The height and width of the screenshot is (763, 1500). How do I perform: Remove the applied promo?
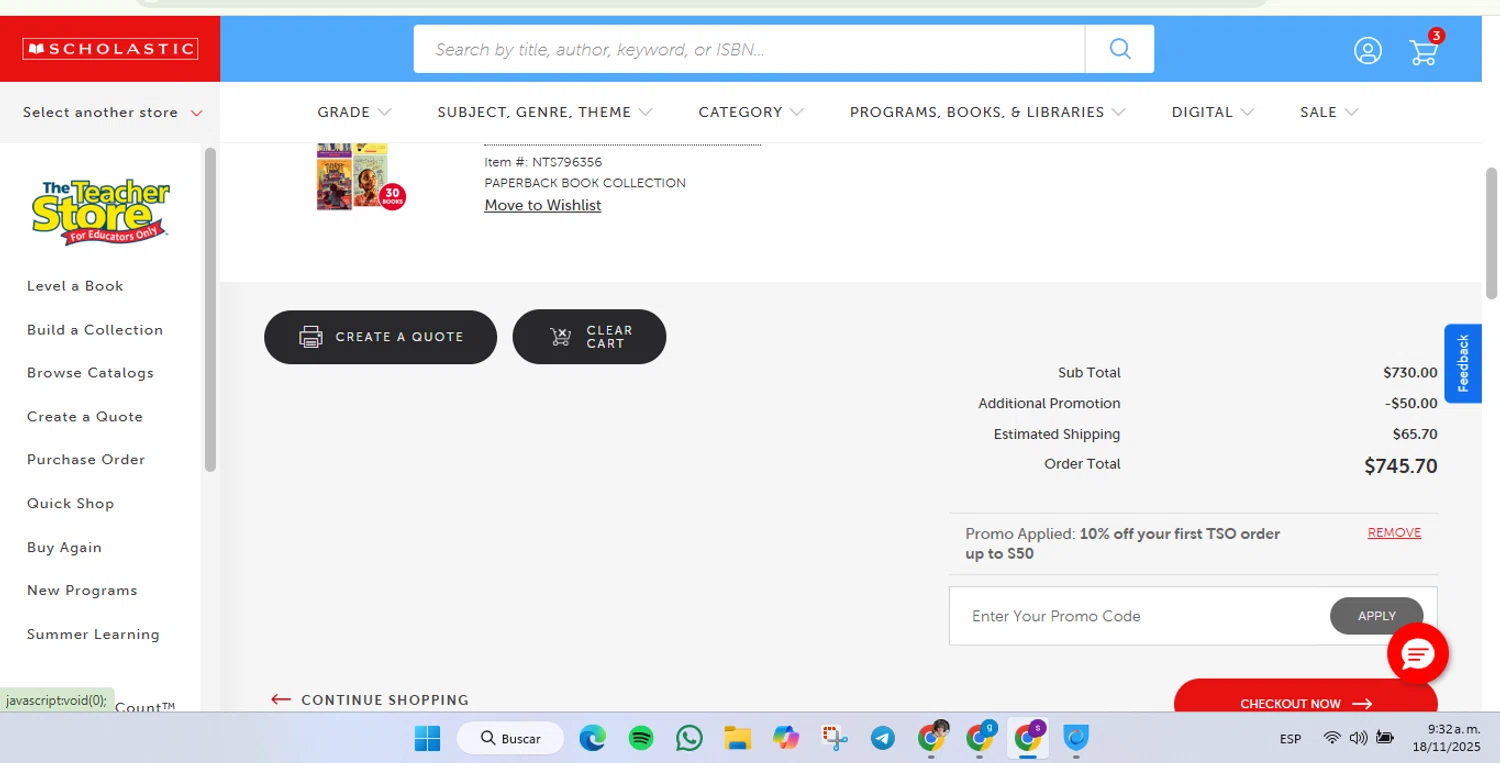(1394, 533)
